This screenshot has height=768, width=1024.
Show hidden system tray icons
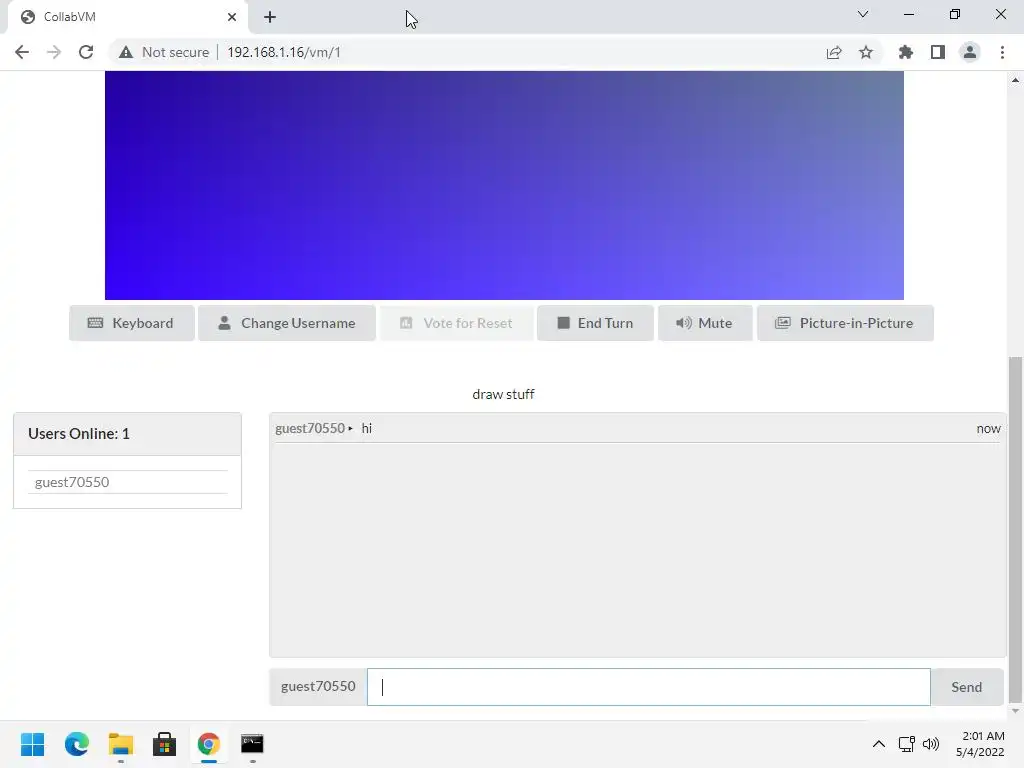pyautogui.click(x=879, y=744)
